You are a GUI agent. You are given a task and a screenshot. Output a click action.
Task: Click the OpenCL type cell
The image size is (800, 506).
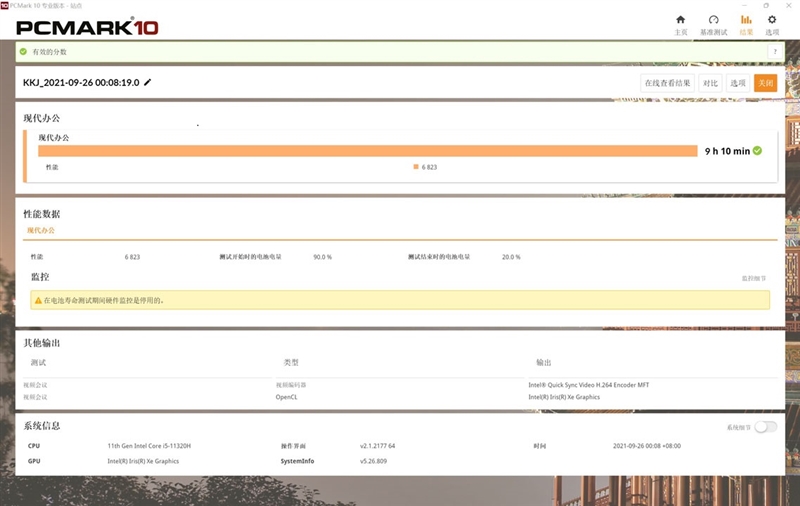286,397
